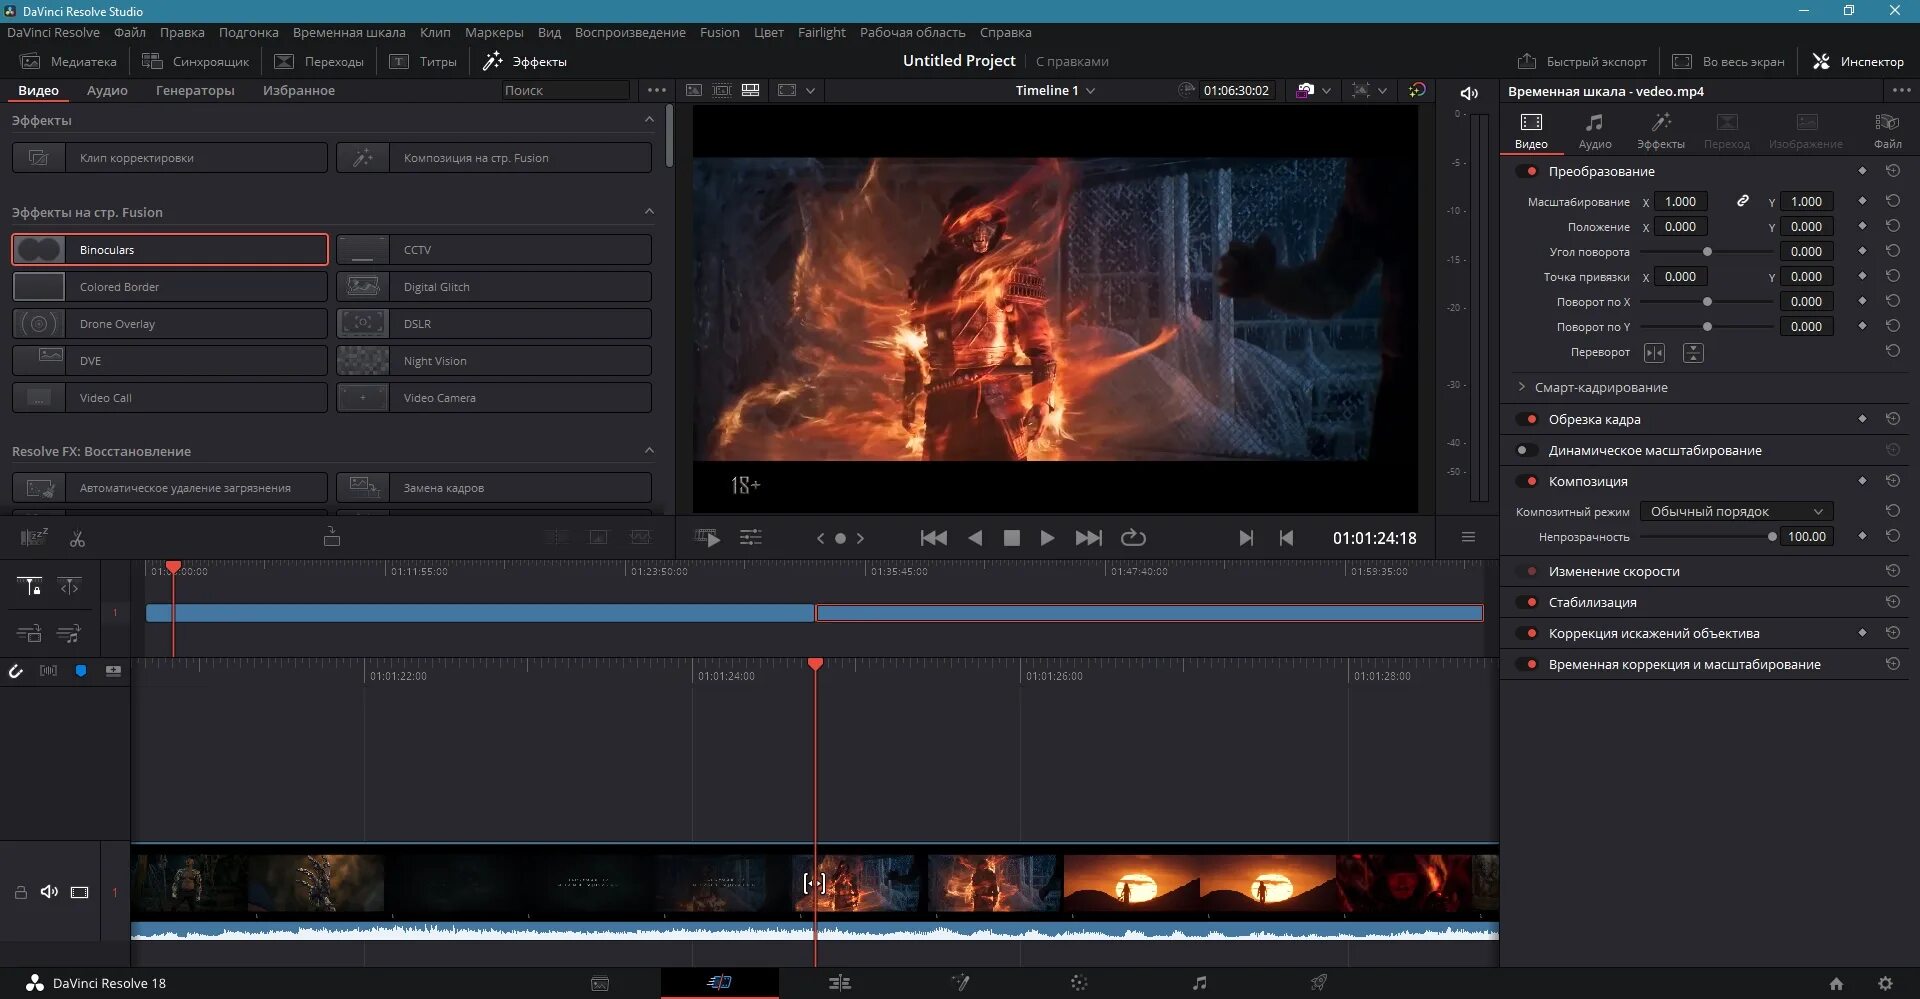The image size is (1920, 999).
Task: Lock the video track with padlock icon
Action: (20, 892)
